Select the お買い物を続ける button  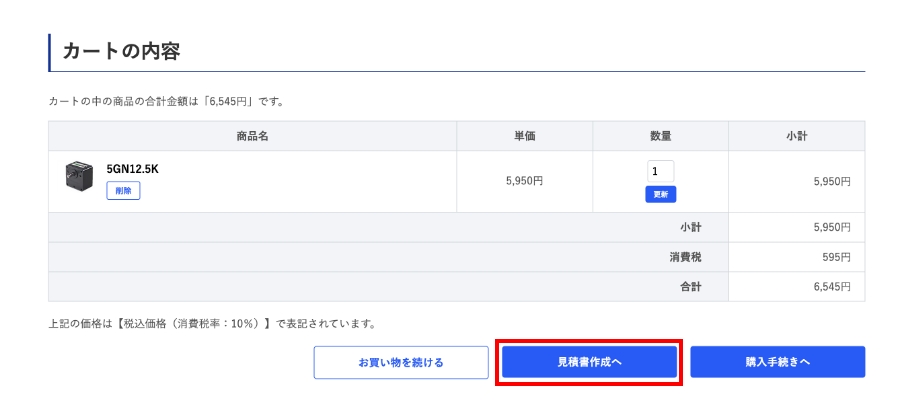pos(401,362)
